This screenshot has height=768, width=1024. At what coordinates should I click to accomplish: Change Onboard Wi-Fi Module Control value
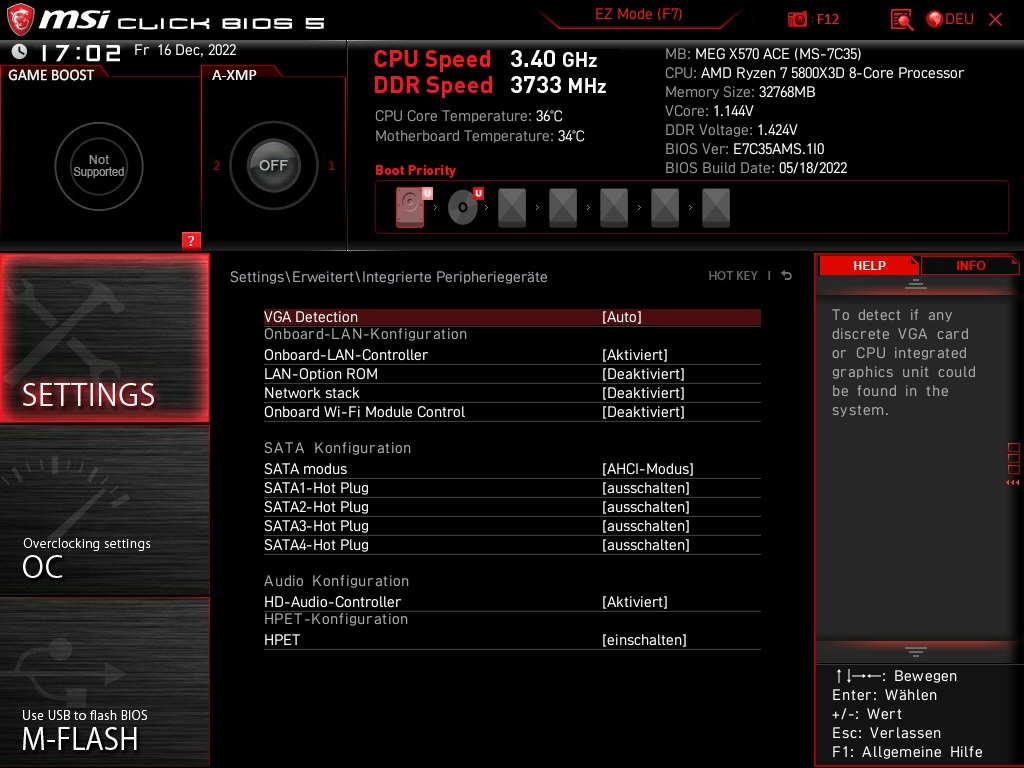pos(643,411)
